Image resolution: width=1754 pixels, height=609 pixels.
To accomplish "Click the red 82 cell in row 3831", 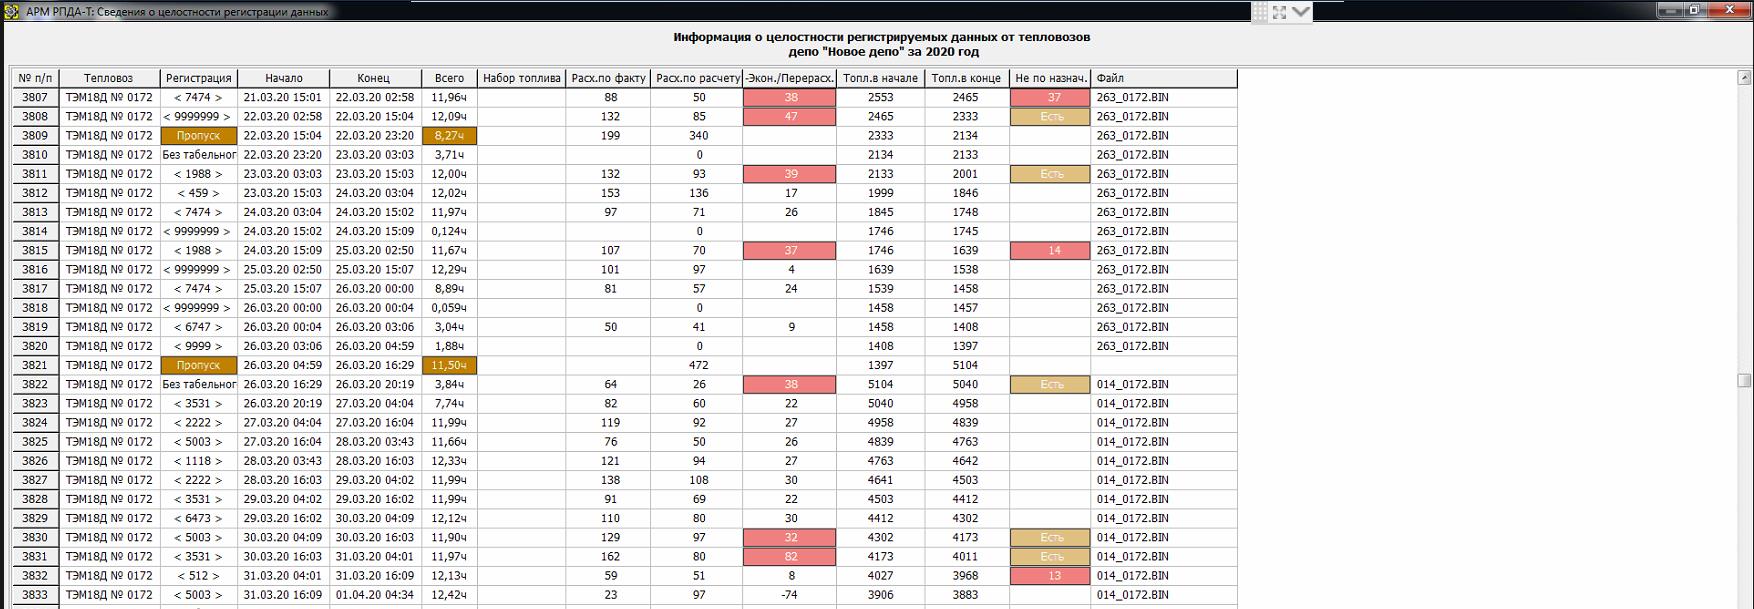I will 790,557.
